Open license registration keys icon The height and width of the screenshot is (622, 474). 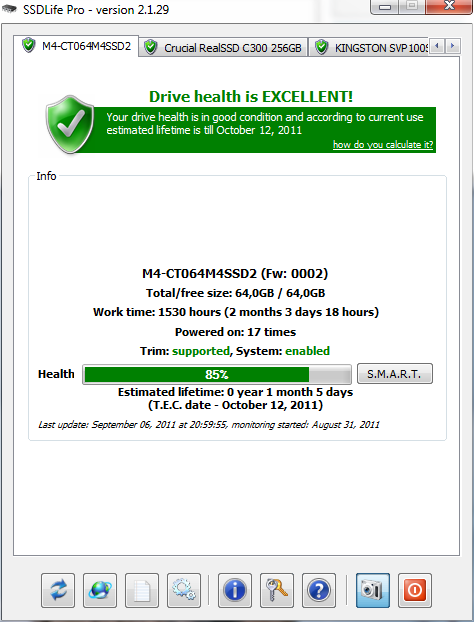[x=277, y=590]
